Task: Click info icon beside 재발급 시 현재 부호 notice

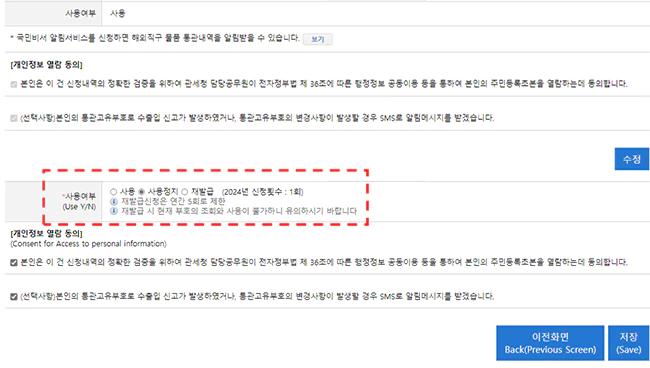Action: click(x=114, y=211)
